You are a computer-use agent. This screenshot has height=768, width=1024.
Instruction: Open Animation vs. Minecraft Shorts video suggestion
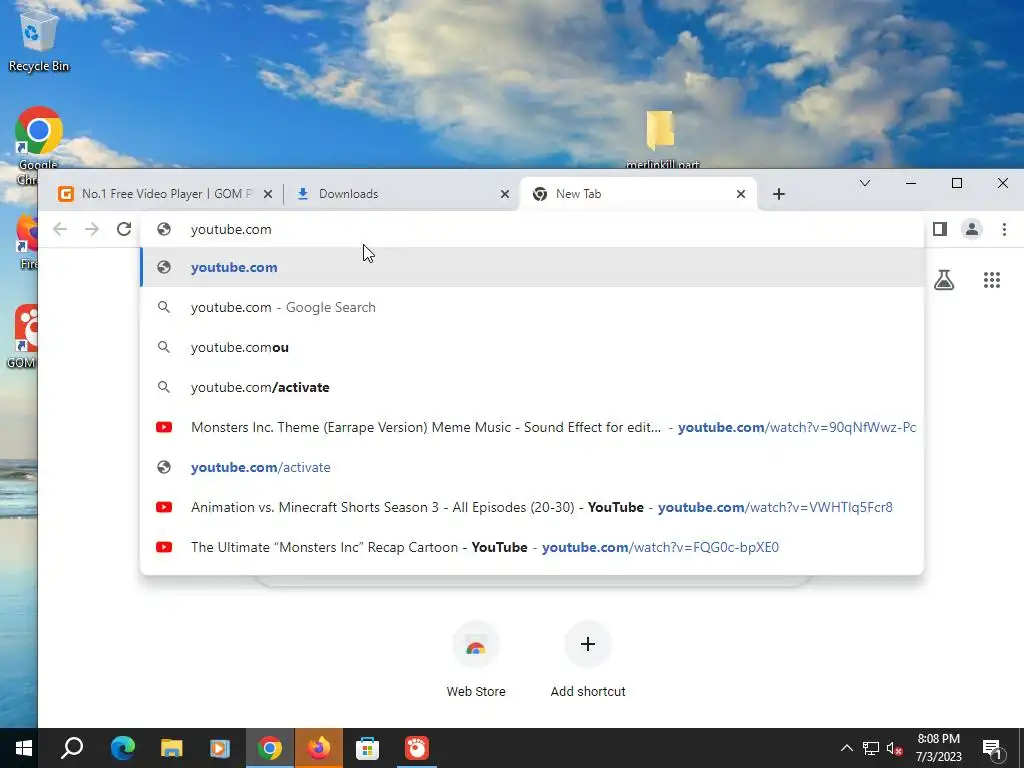pyautogui.click(x=532, y=507)
